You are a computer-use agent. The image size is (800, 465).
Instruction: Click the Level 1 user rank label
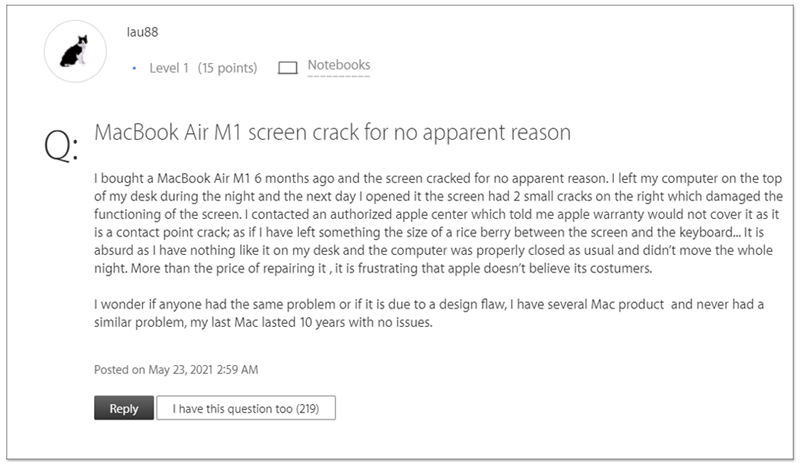coord(169,68)
